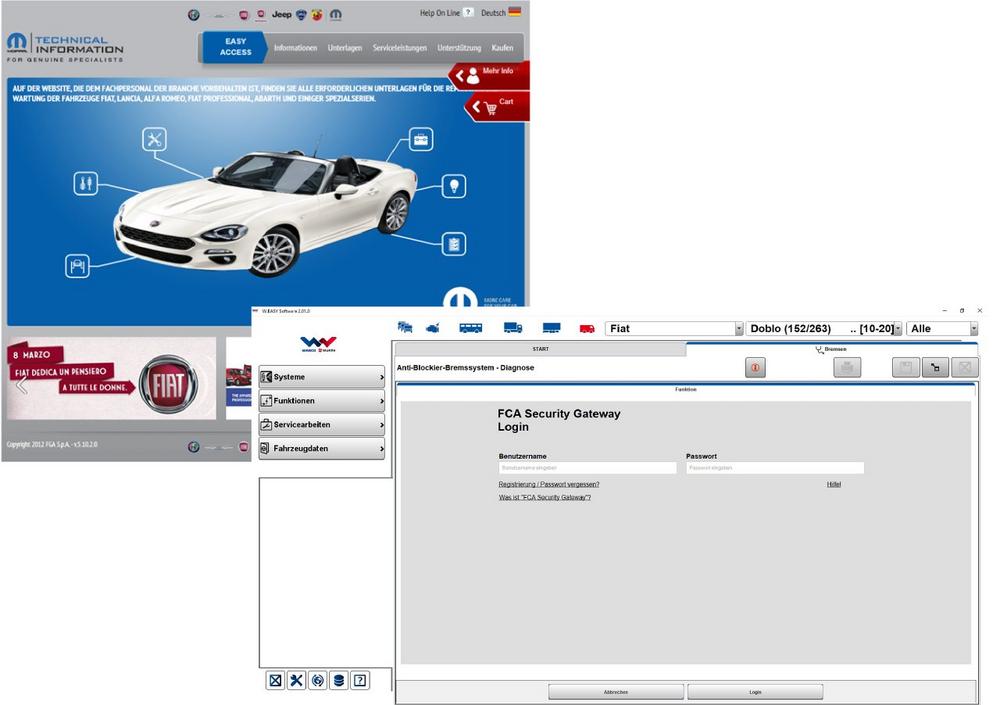Screen dimensions: 1000x705
Task: Click the question mark help icon at bottom
Action: click(360, 680)
